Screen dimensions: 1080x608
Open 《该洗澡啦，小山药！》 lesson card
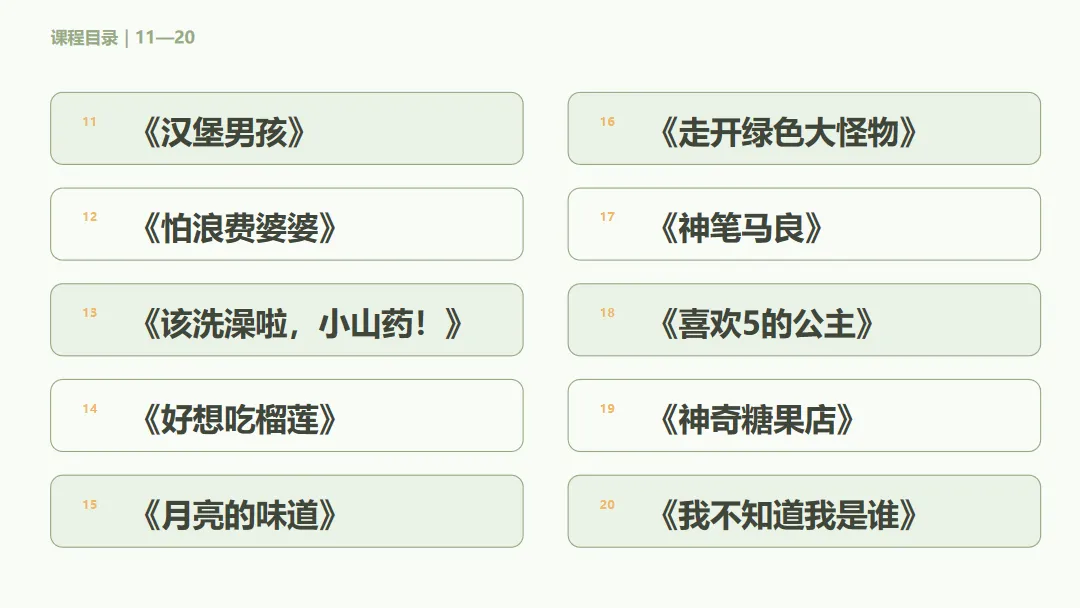click(x=287, y=320)
